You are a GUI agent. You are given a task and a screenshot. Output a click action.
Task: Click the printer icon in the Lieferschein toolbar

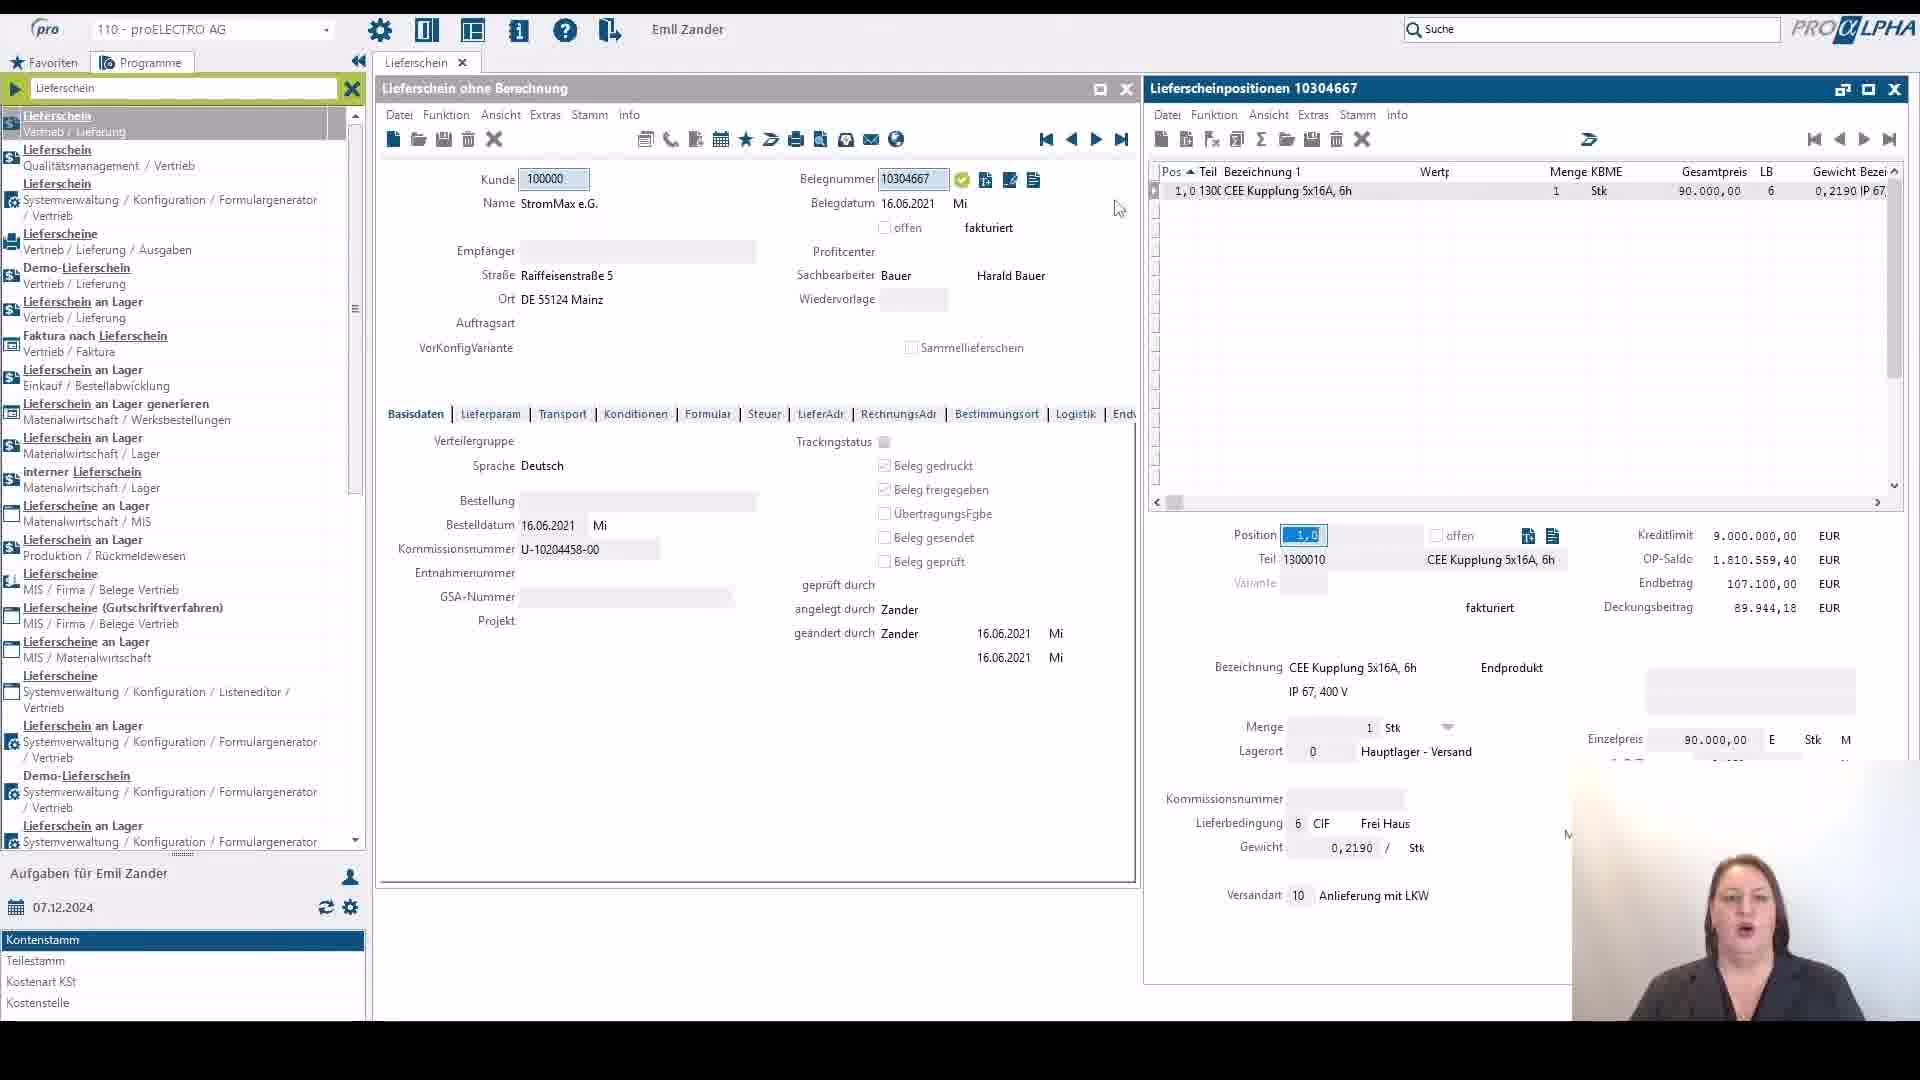coord(795,140)
